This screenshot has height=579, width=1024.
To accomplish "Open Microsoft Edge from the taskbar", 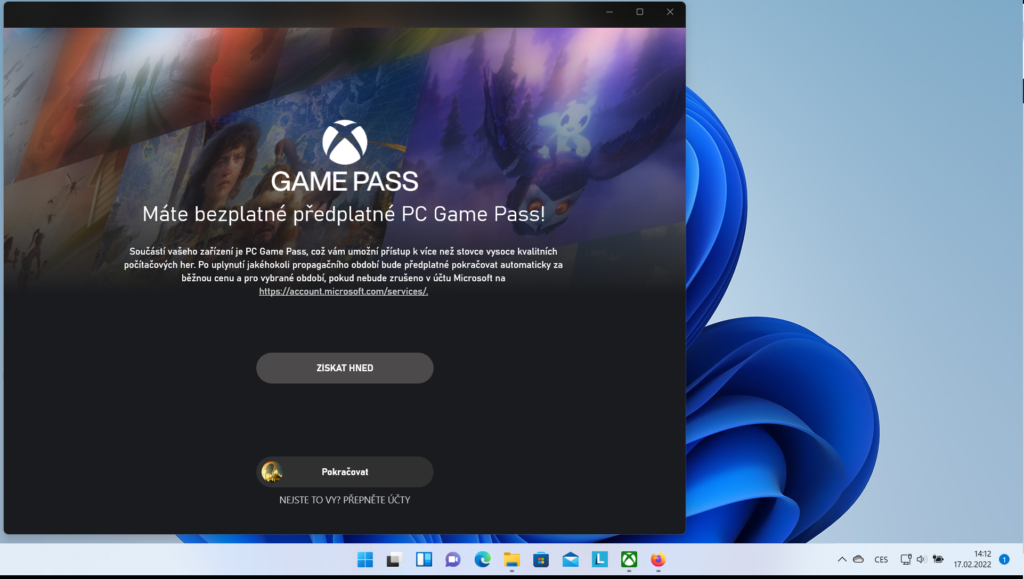I will tap(482, 559).
